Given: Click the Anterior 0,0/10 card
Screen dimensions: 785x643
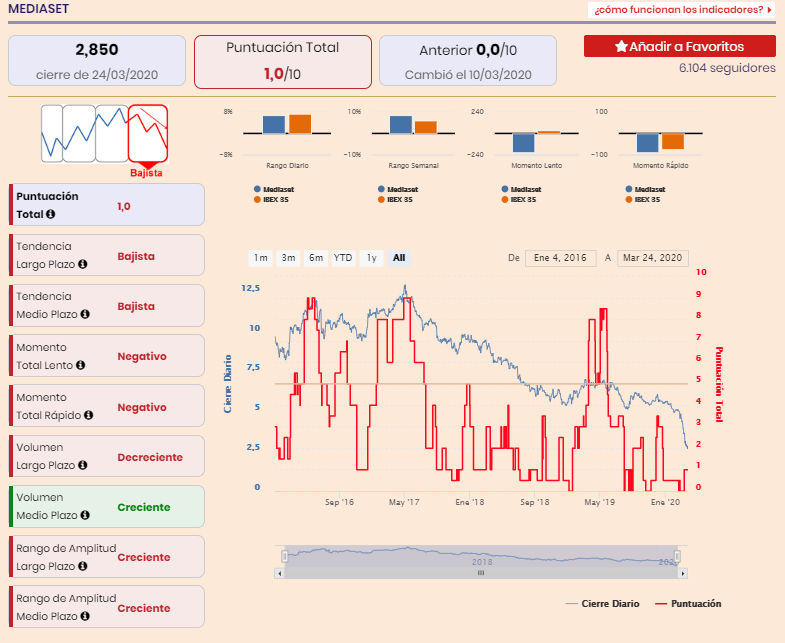Looking at the screenshot, I should tap(468, 61).
